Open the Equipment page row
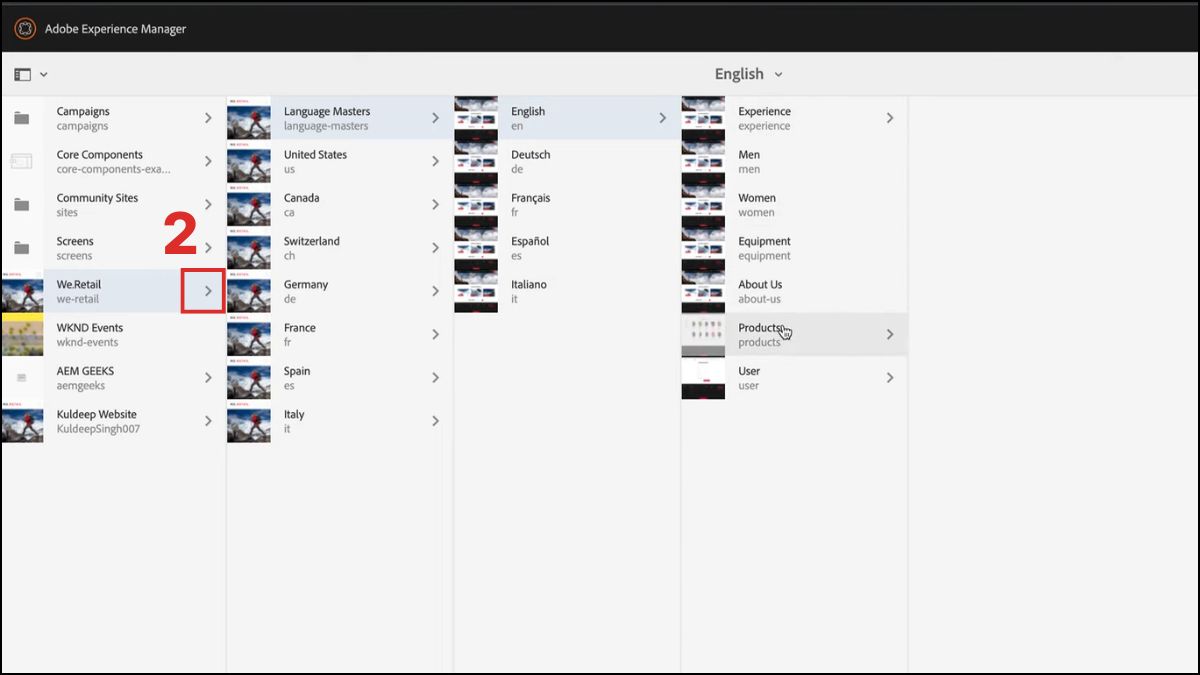Viewport: 1200px width, 675px height. (794, 248)
